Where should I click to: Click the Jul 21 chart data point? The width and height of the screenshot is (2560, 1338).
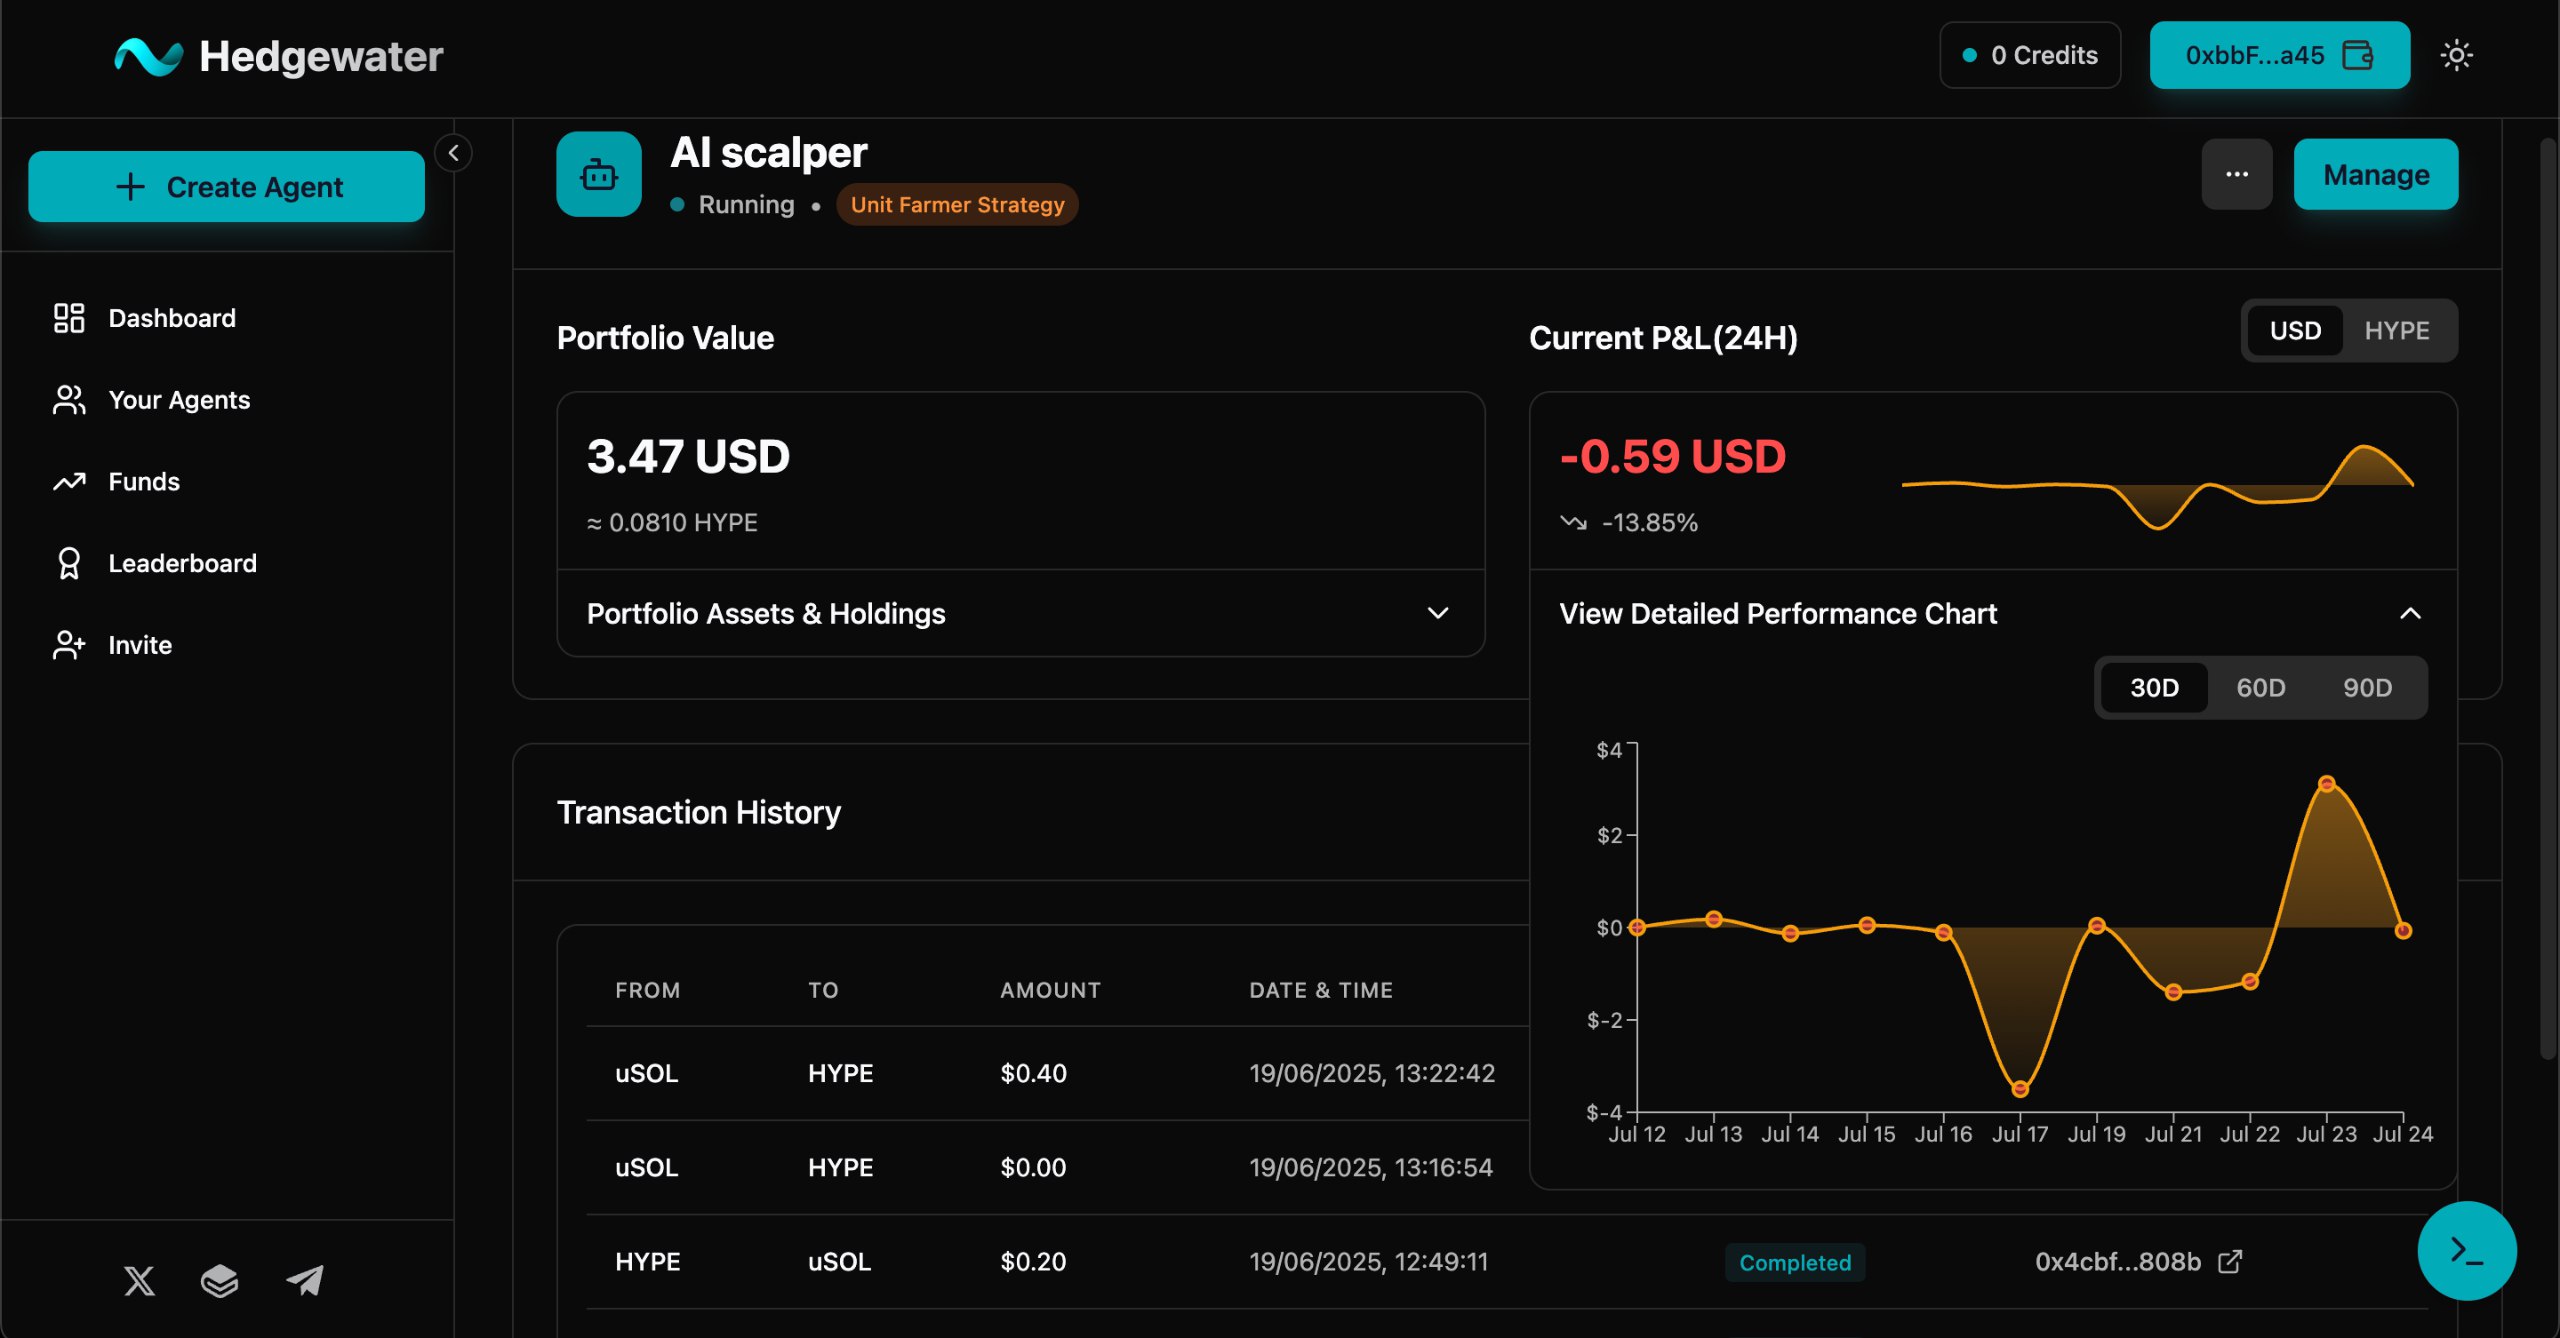[x=2173, y=992]
